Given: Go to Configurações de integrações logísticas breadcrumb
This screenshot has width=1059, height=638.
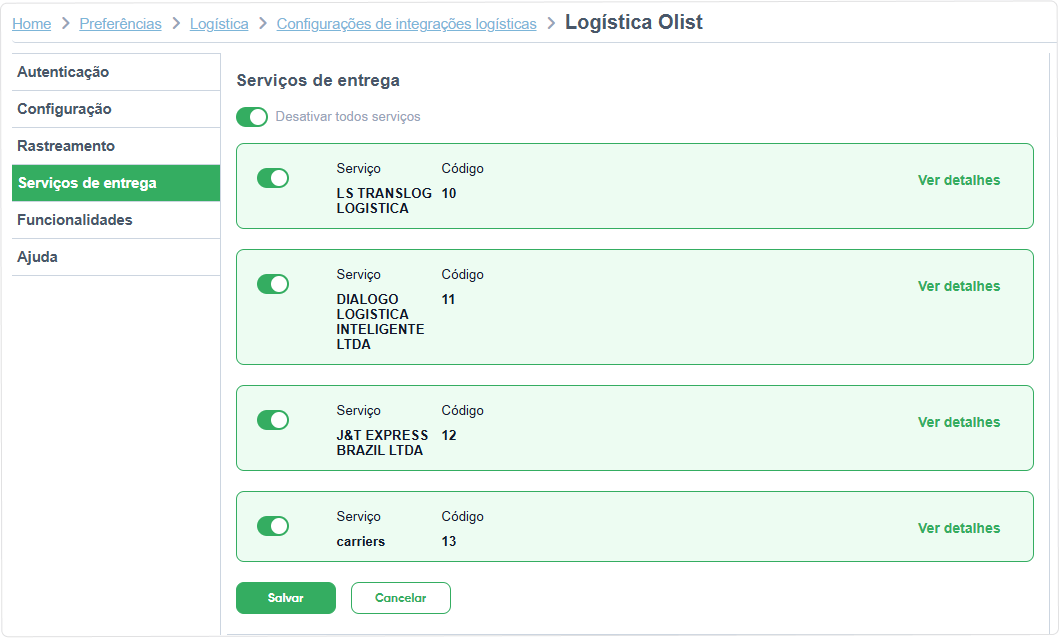Looking at the screenshot, I should pyautogui.click(x=406, y=24).
